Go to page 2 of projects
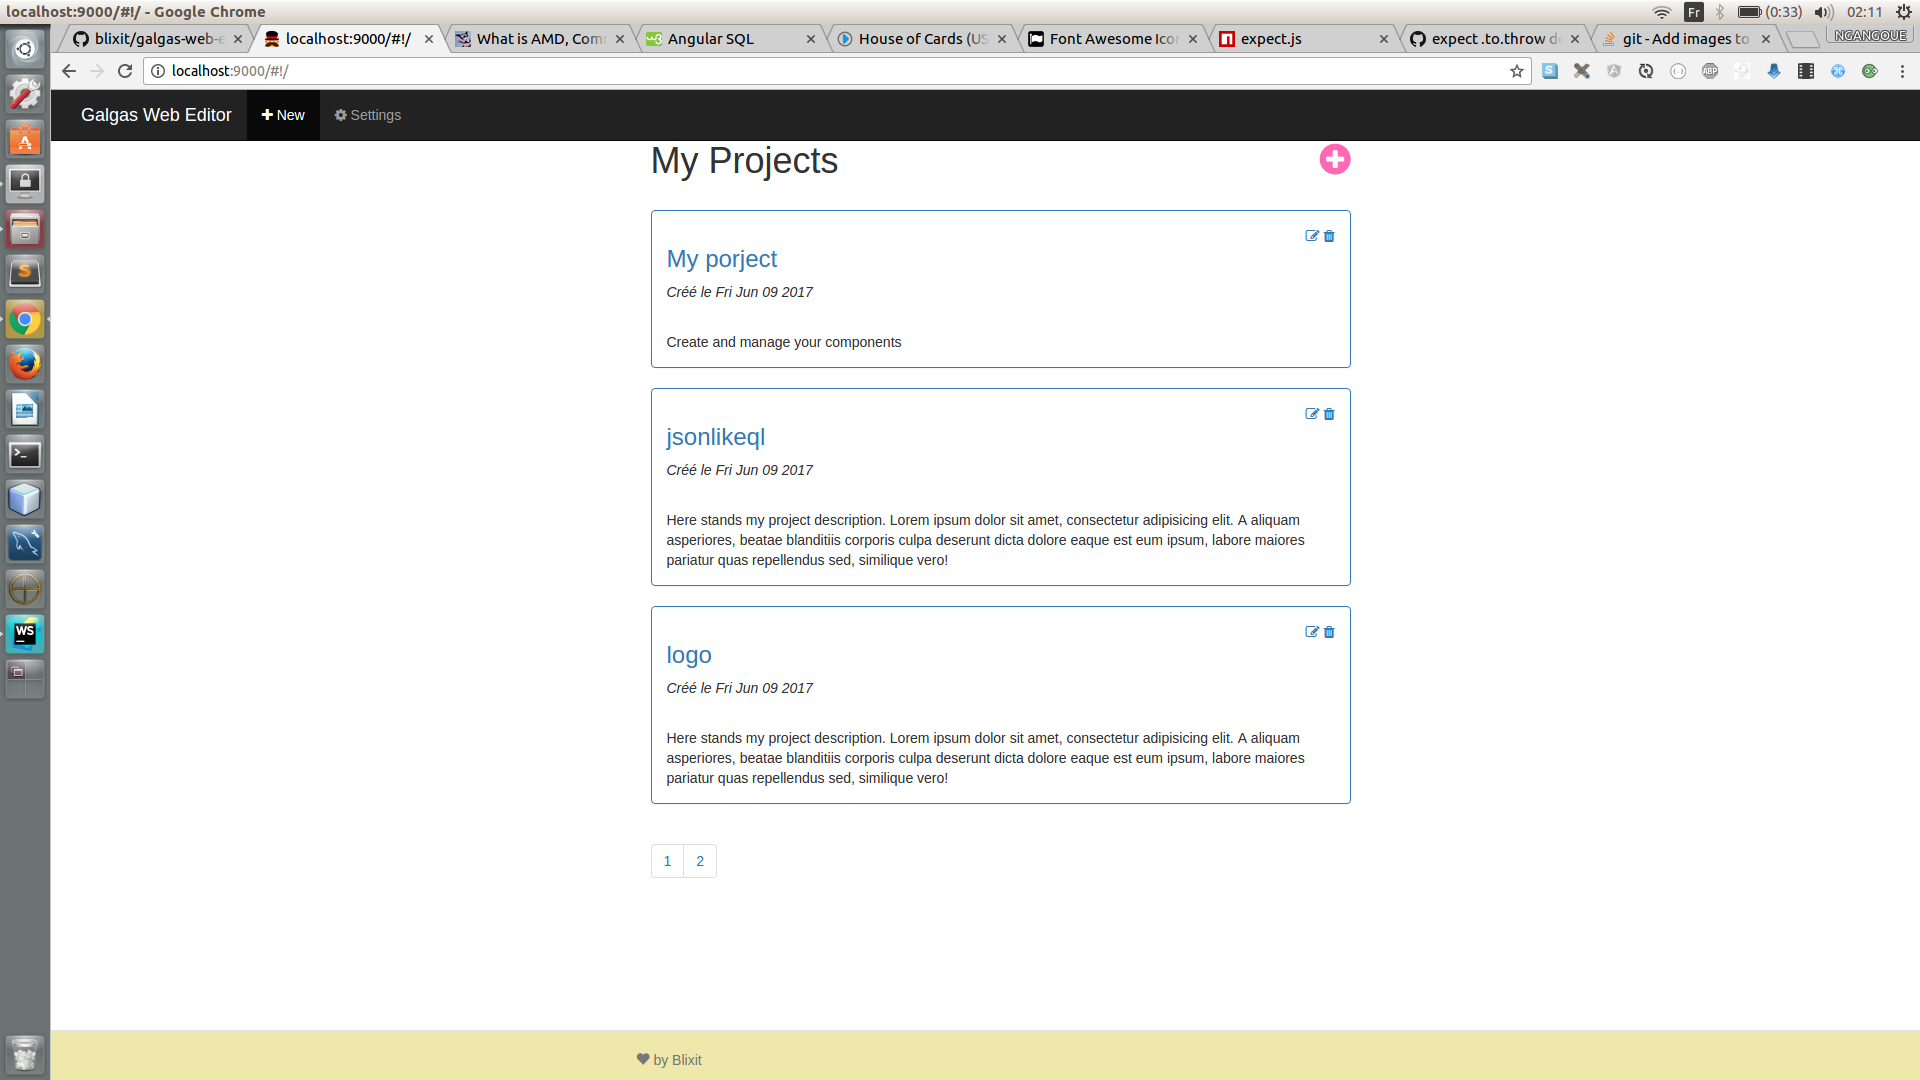 pos(700,861)
